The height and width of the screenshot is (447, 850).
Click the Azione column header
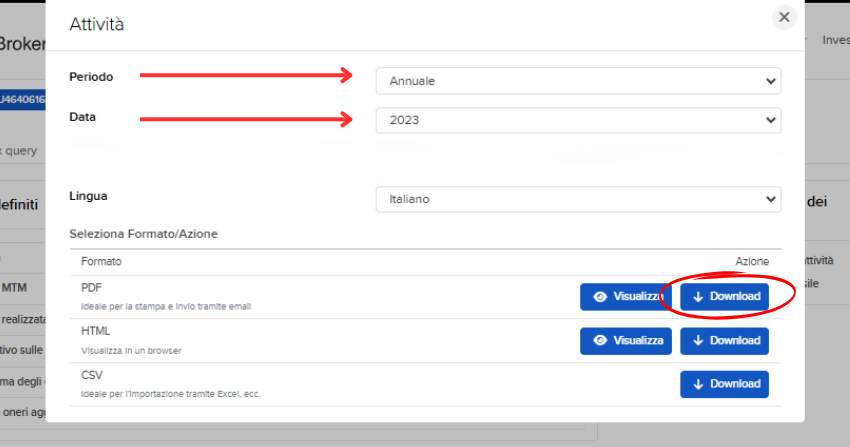(752, 261)
